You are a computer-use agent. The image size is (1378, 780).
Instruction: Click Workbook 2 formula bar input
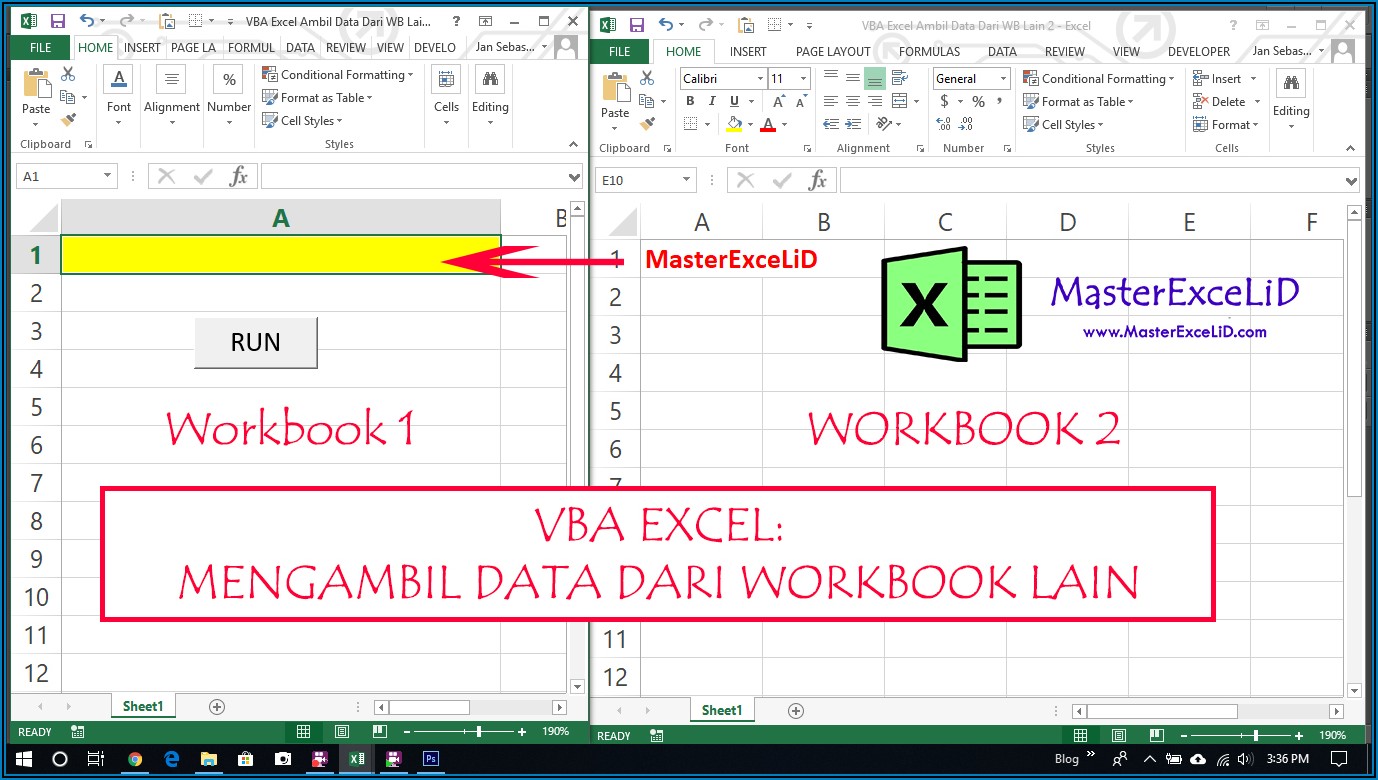(x=1091, y=180)
